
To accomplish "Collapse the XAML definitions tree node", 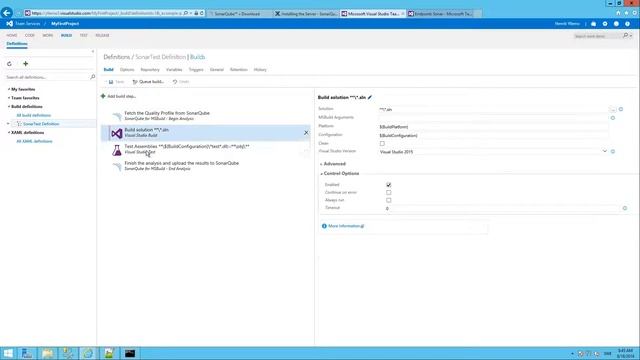I will (x=9, y=133).
